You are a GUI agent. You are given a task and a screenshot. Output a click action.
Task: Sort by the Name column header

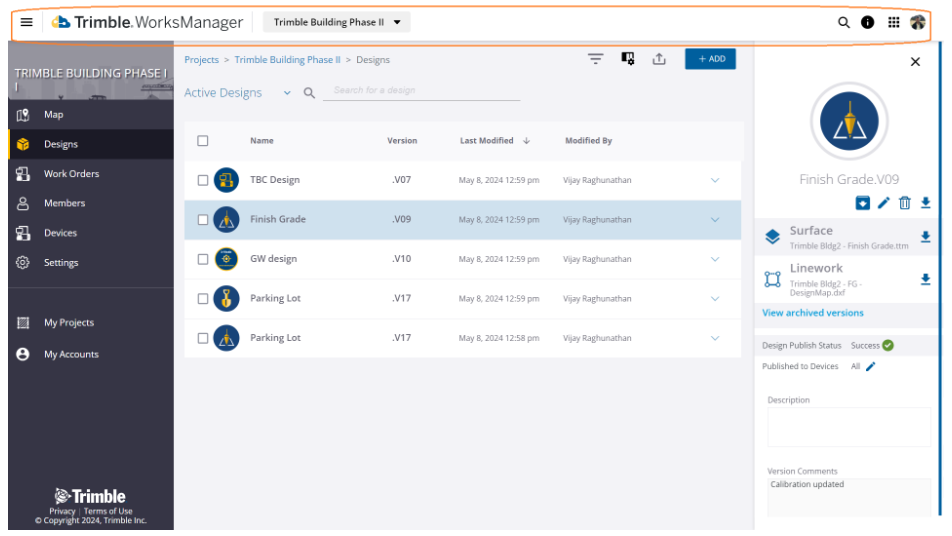262,141
